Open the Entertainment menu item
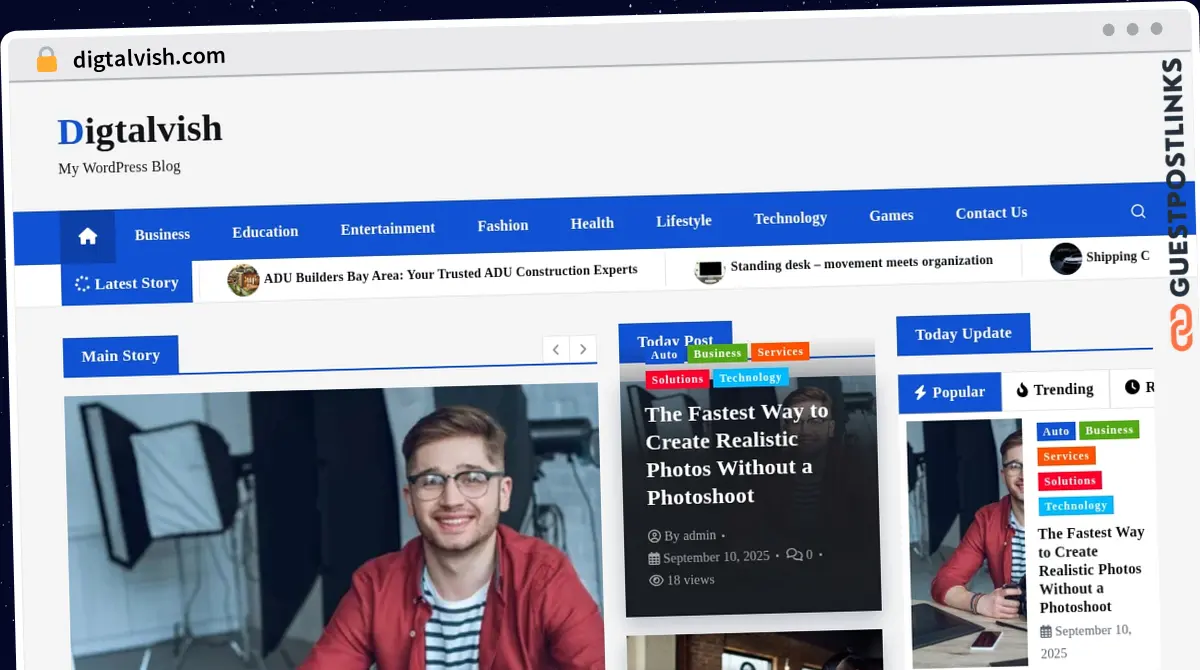The image size is (1200, 670). coord(387,228)
